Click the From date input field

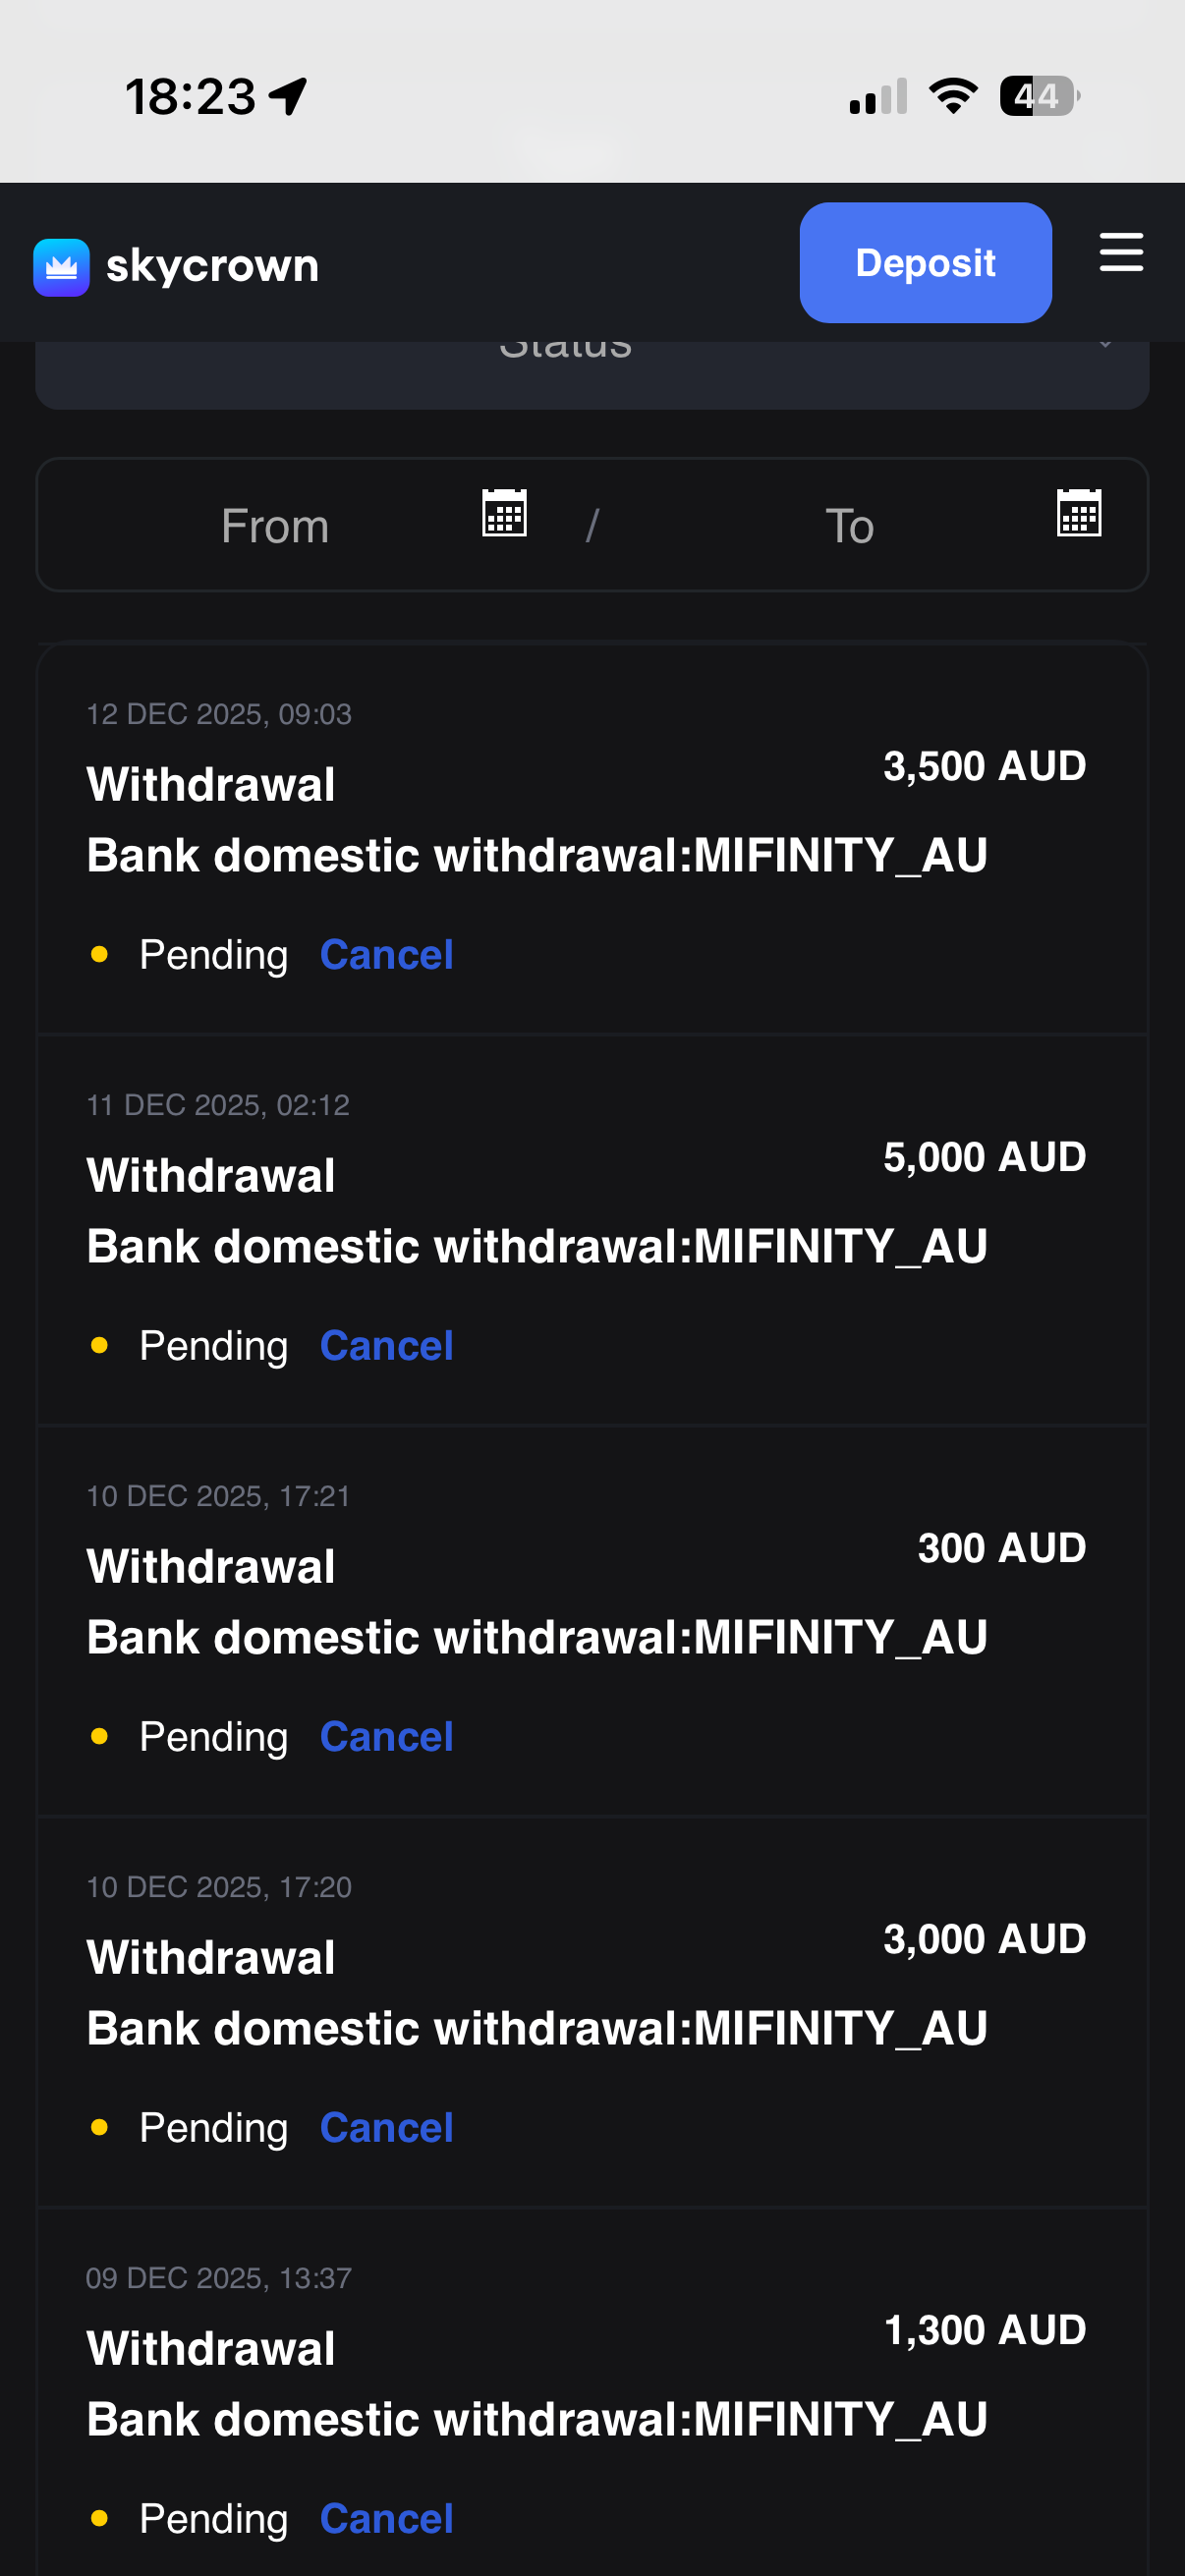pyautogui.click(x=275, y=526)
